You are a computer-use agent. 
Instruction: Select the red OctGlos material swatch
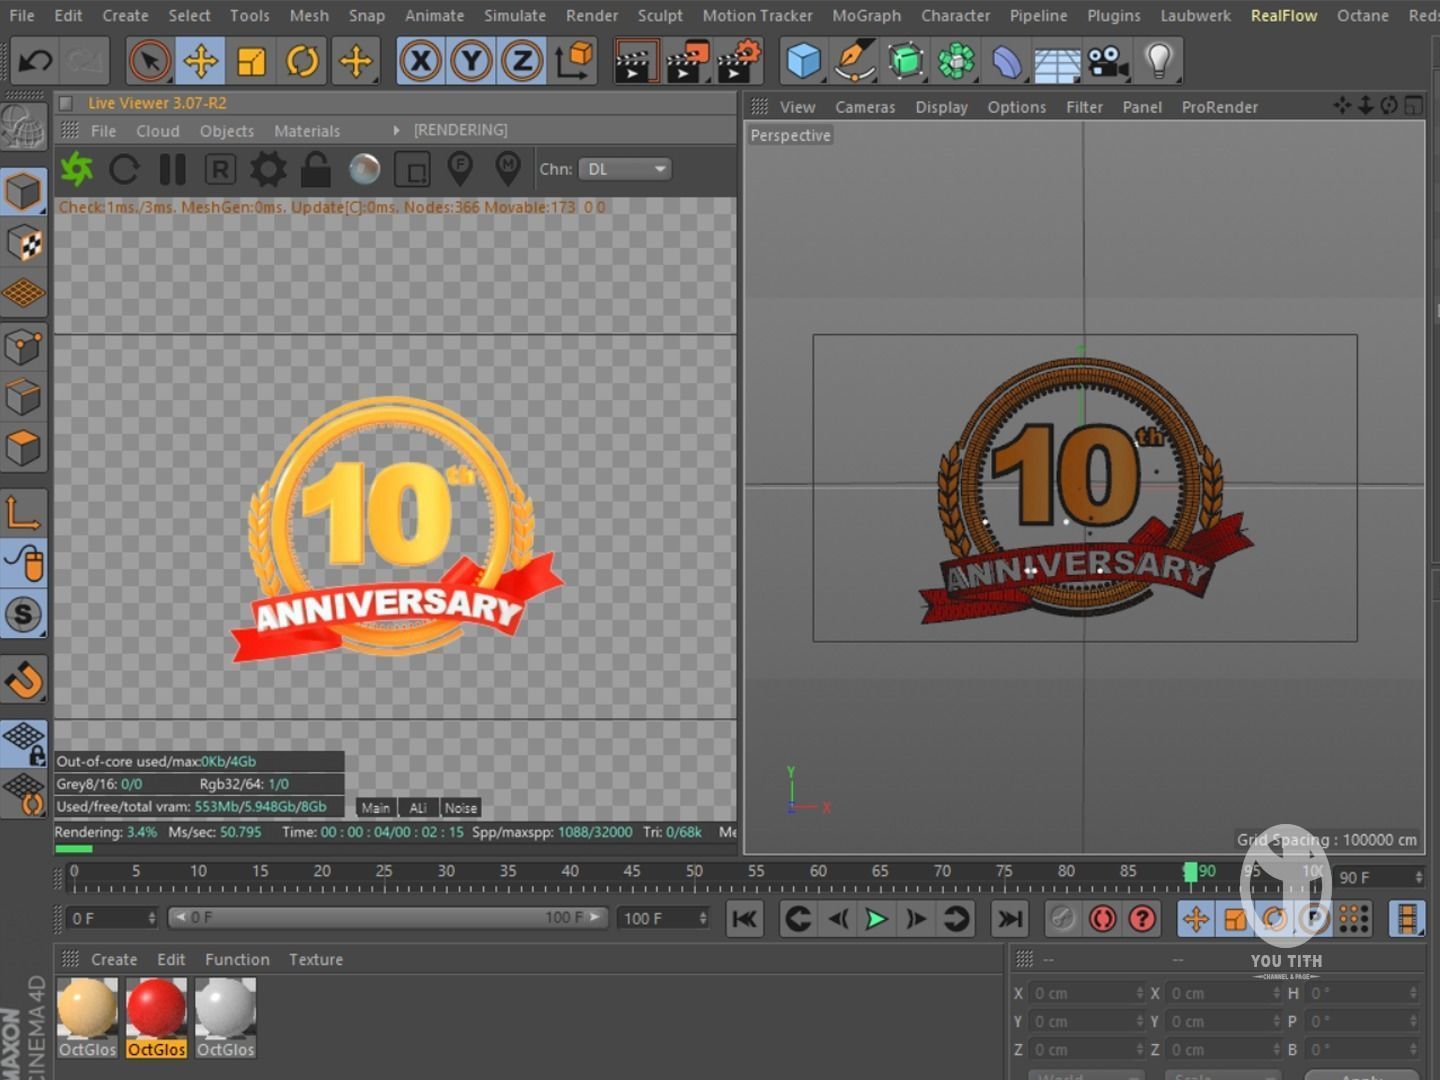pyautogui.click(x=156, y=1008)
